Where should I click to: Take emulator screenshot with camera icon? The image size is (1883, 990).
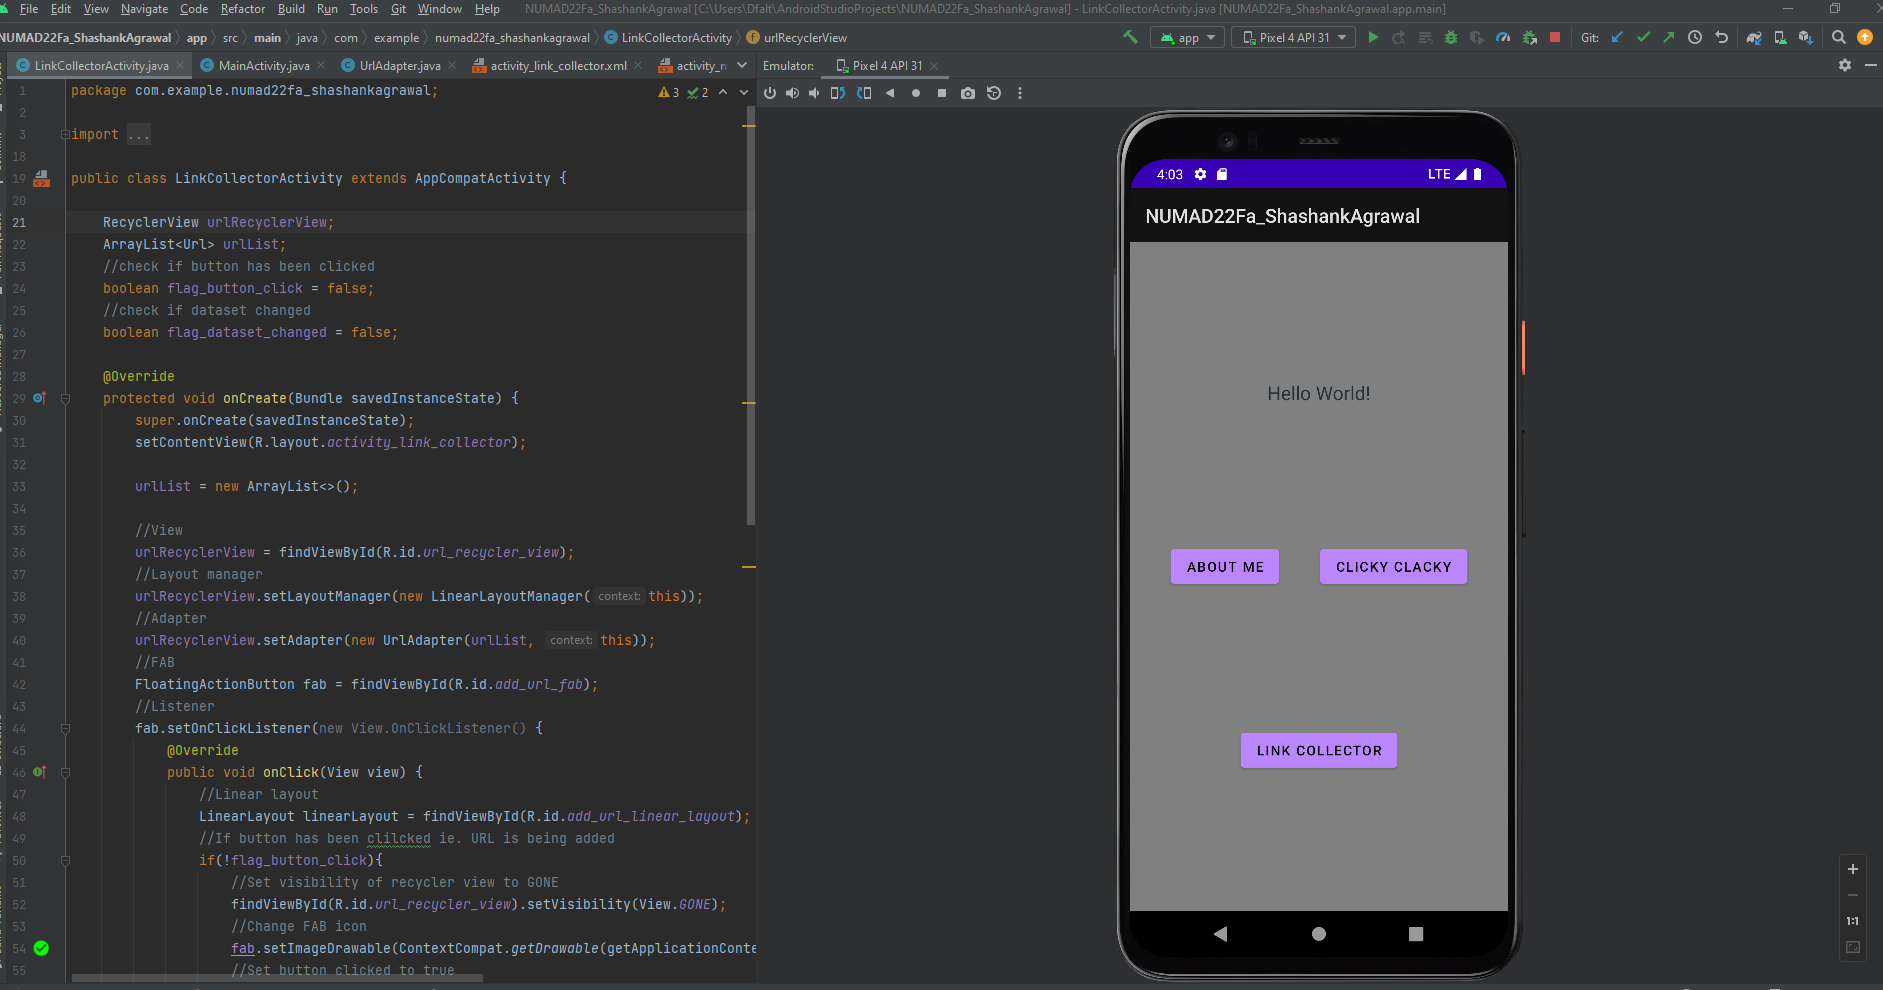click(967, 93)
